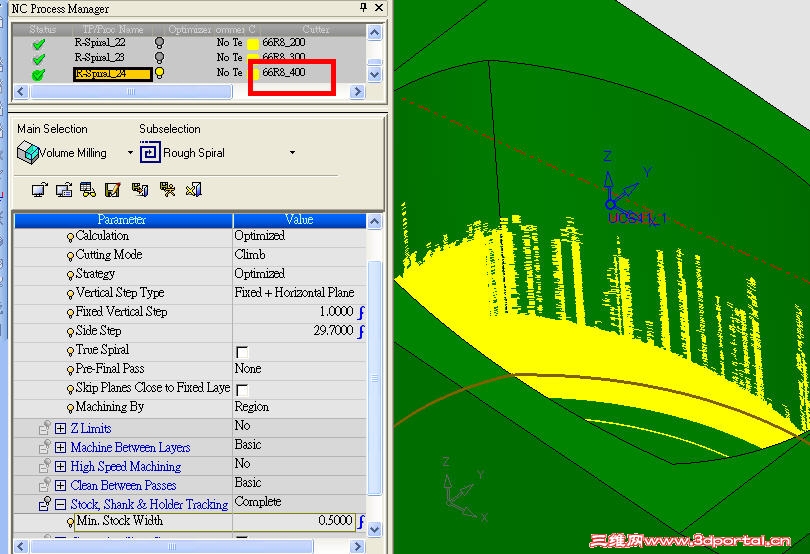The width and height of the screenshot is (810, 554).
Task: Toggle the yellow lightbulb on the R-Spiral_24 row
Action: 160,73
